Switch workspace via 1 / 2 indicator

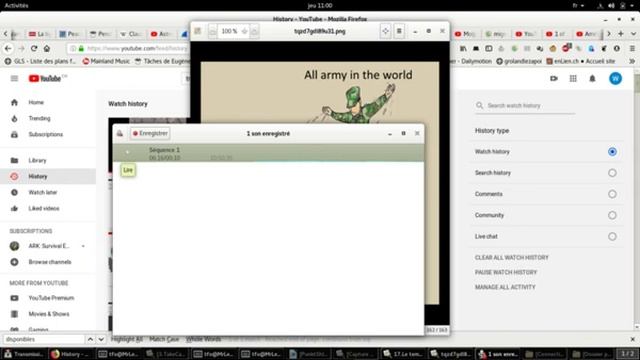tap(627, 353)
